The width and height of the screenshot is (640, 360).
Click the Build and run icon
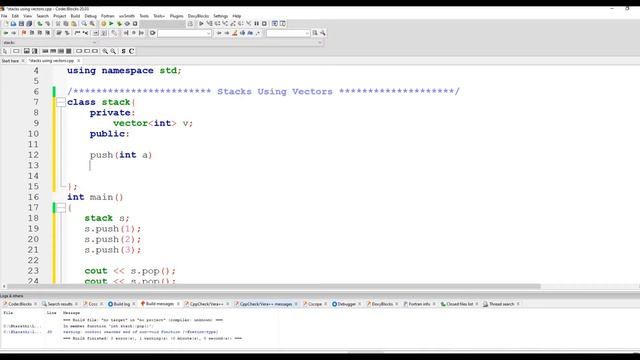pyautogui.click(x=119, y=24)
